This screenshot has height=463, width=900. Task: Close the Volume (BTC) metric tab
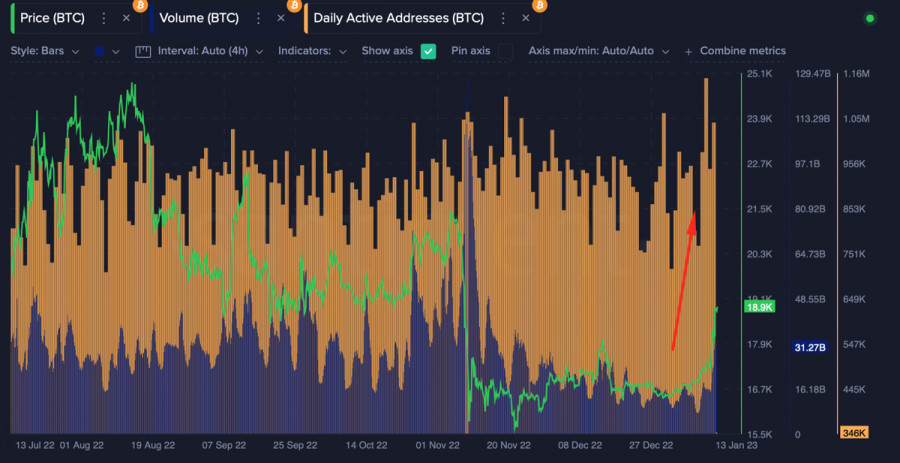pos(281,18)
